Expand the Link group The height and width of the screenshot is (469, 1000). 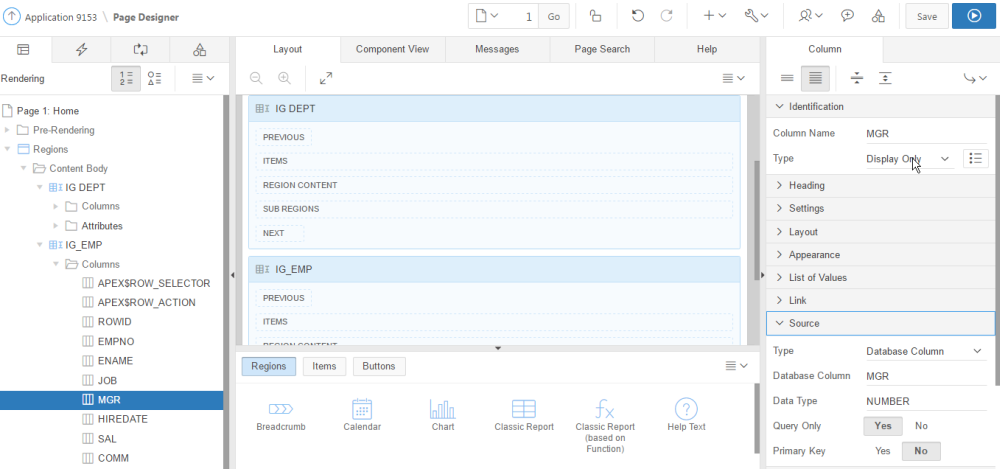[x=881, y=301]
